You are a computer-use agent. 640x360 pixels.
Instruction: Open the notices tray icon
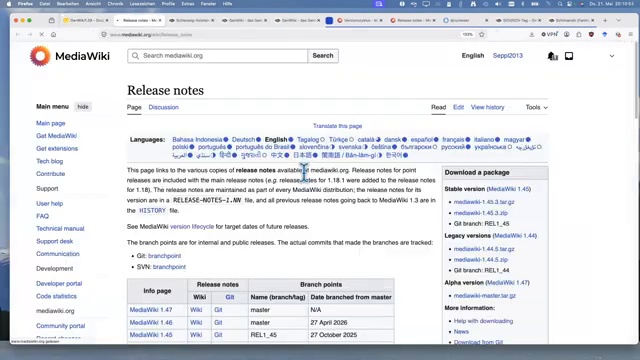[x=569, y=56]
